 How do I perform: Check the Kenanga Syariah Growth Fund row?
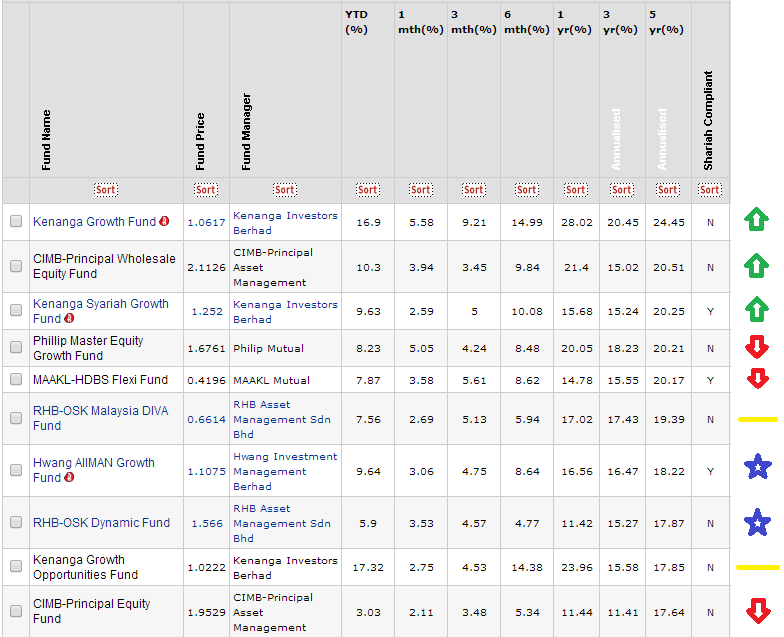(x=16, y=310)
